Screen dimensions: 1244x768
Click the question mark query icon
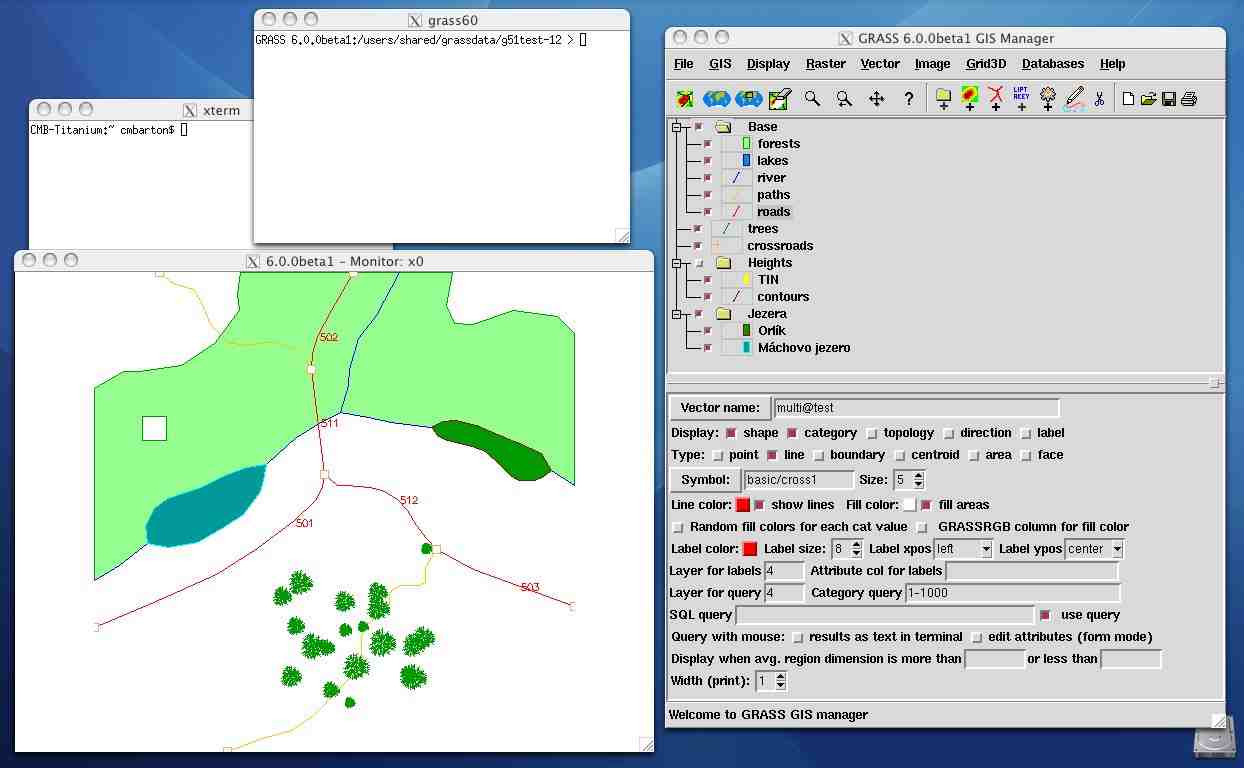point(908,98)
